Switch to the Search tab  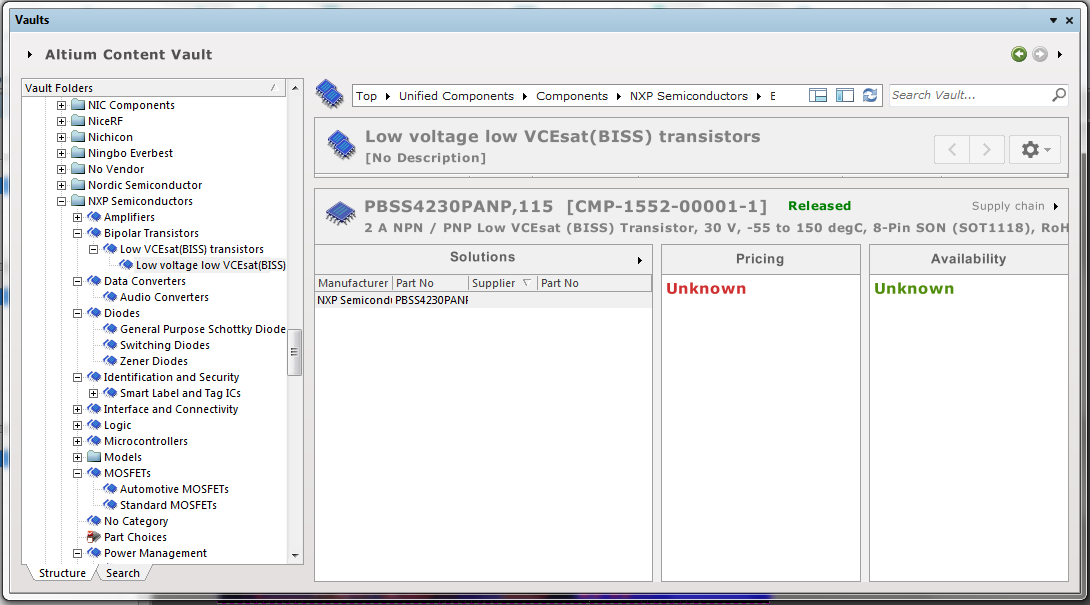click(x=122, y=573)
